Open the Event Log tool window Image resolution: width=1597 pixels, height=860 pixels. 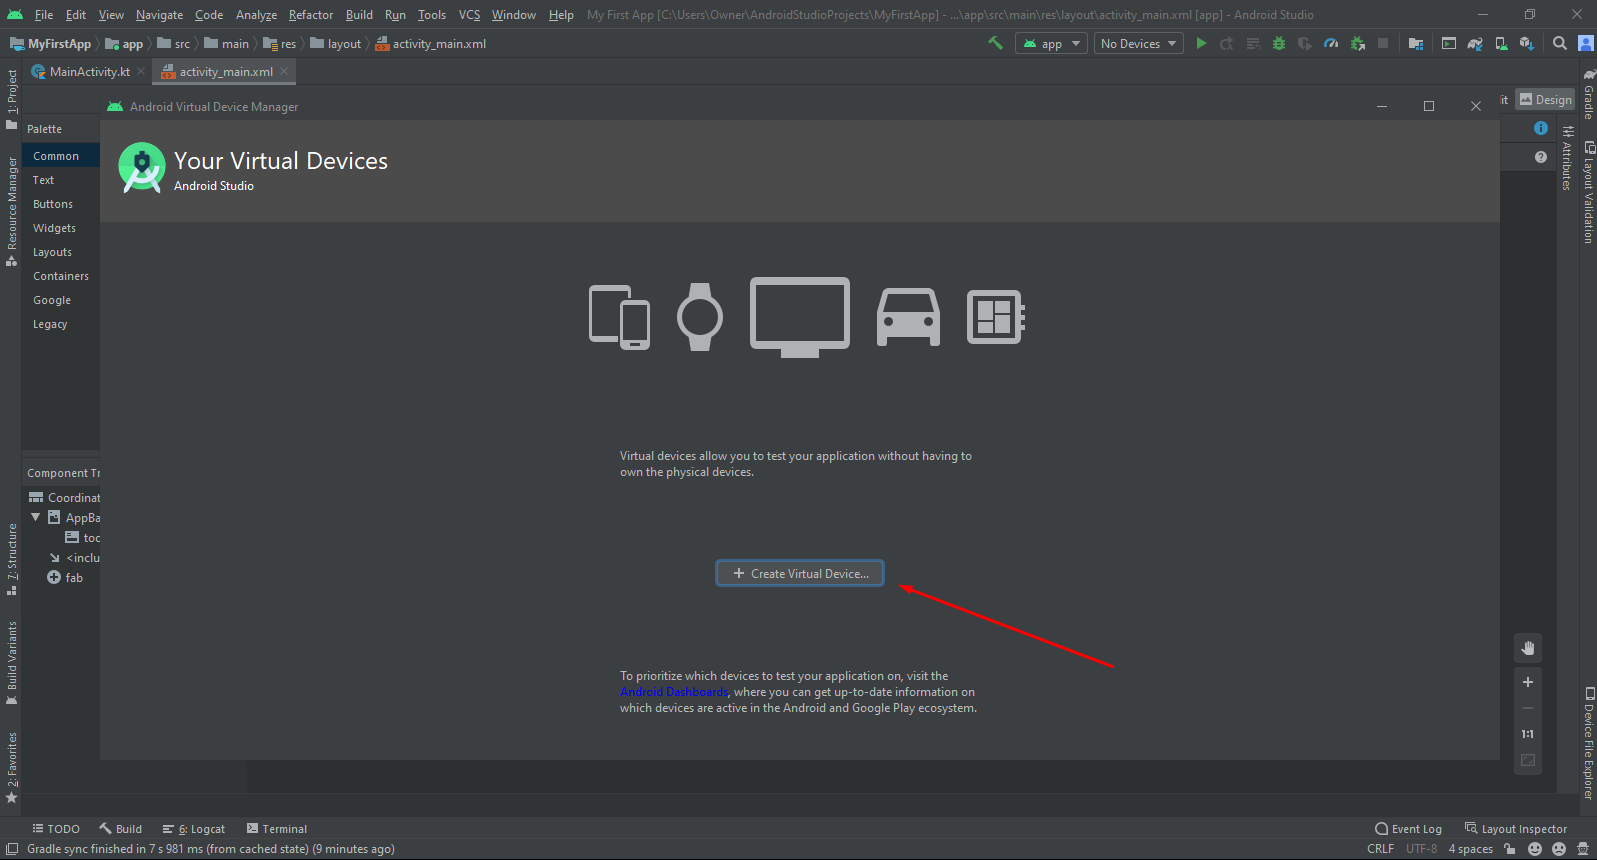1408,829
